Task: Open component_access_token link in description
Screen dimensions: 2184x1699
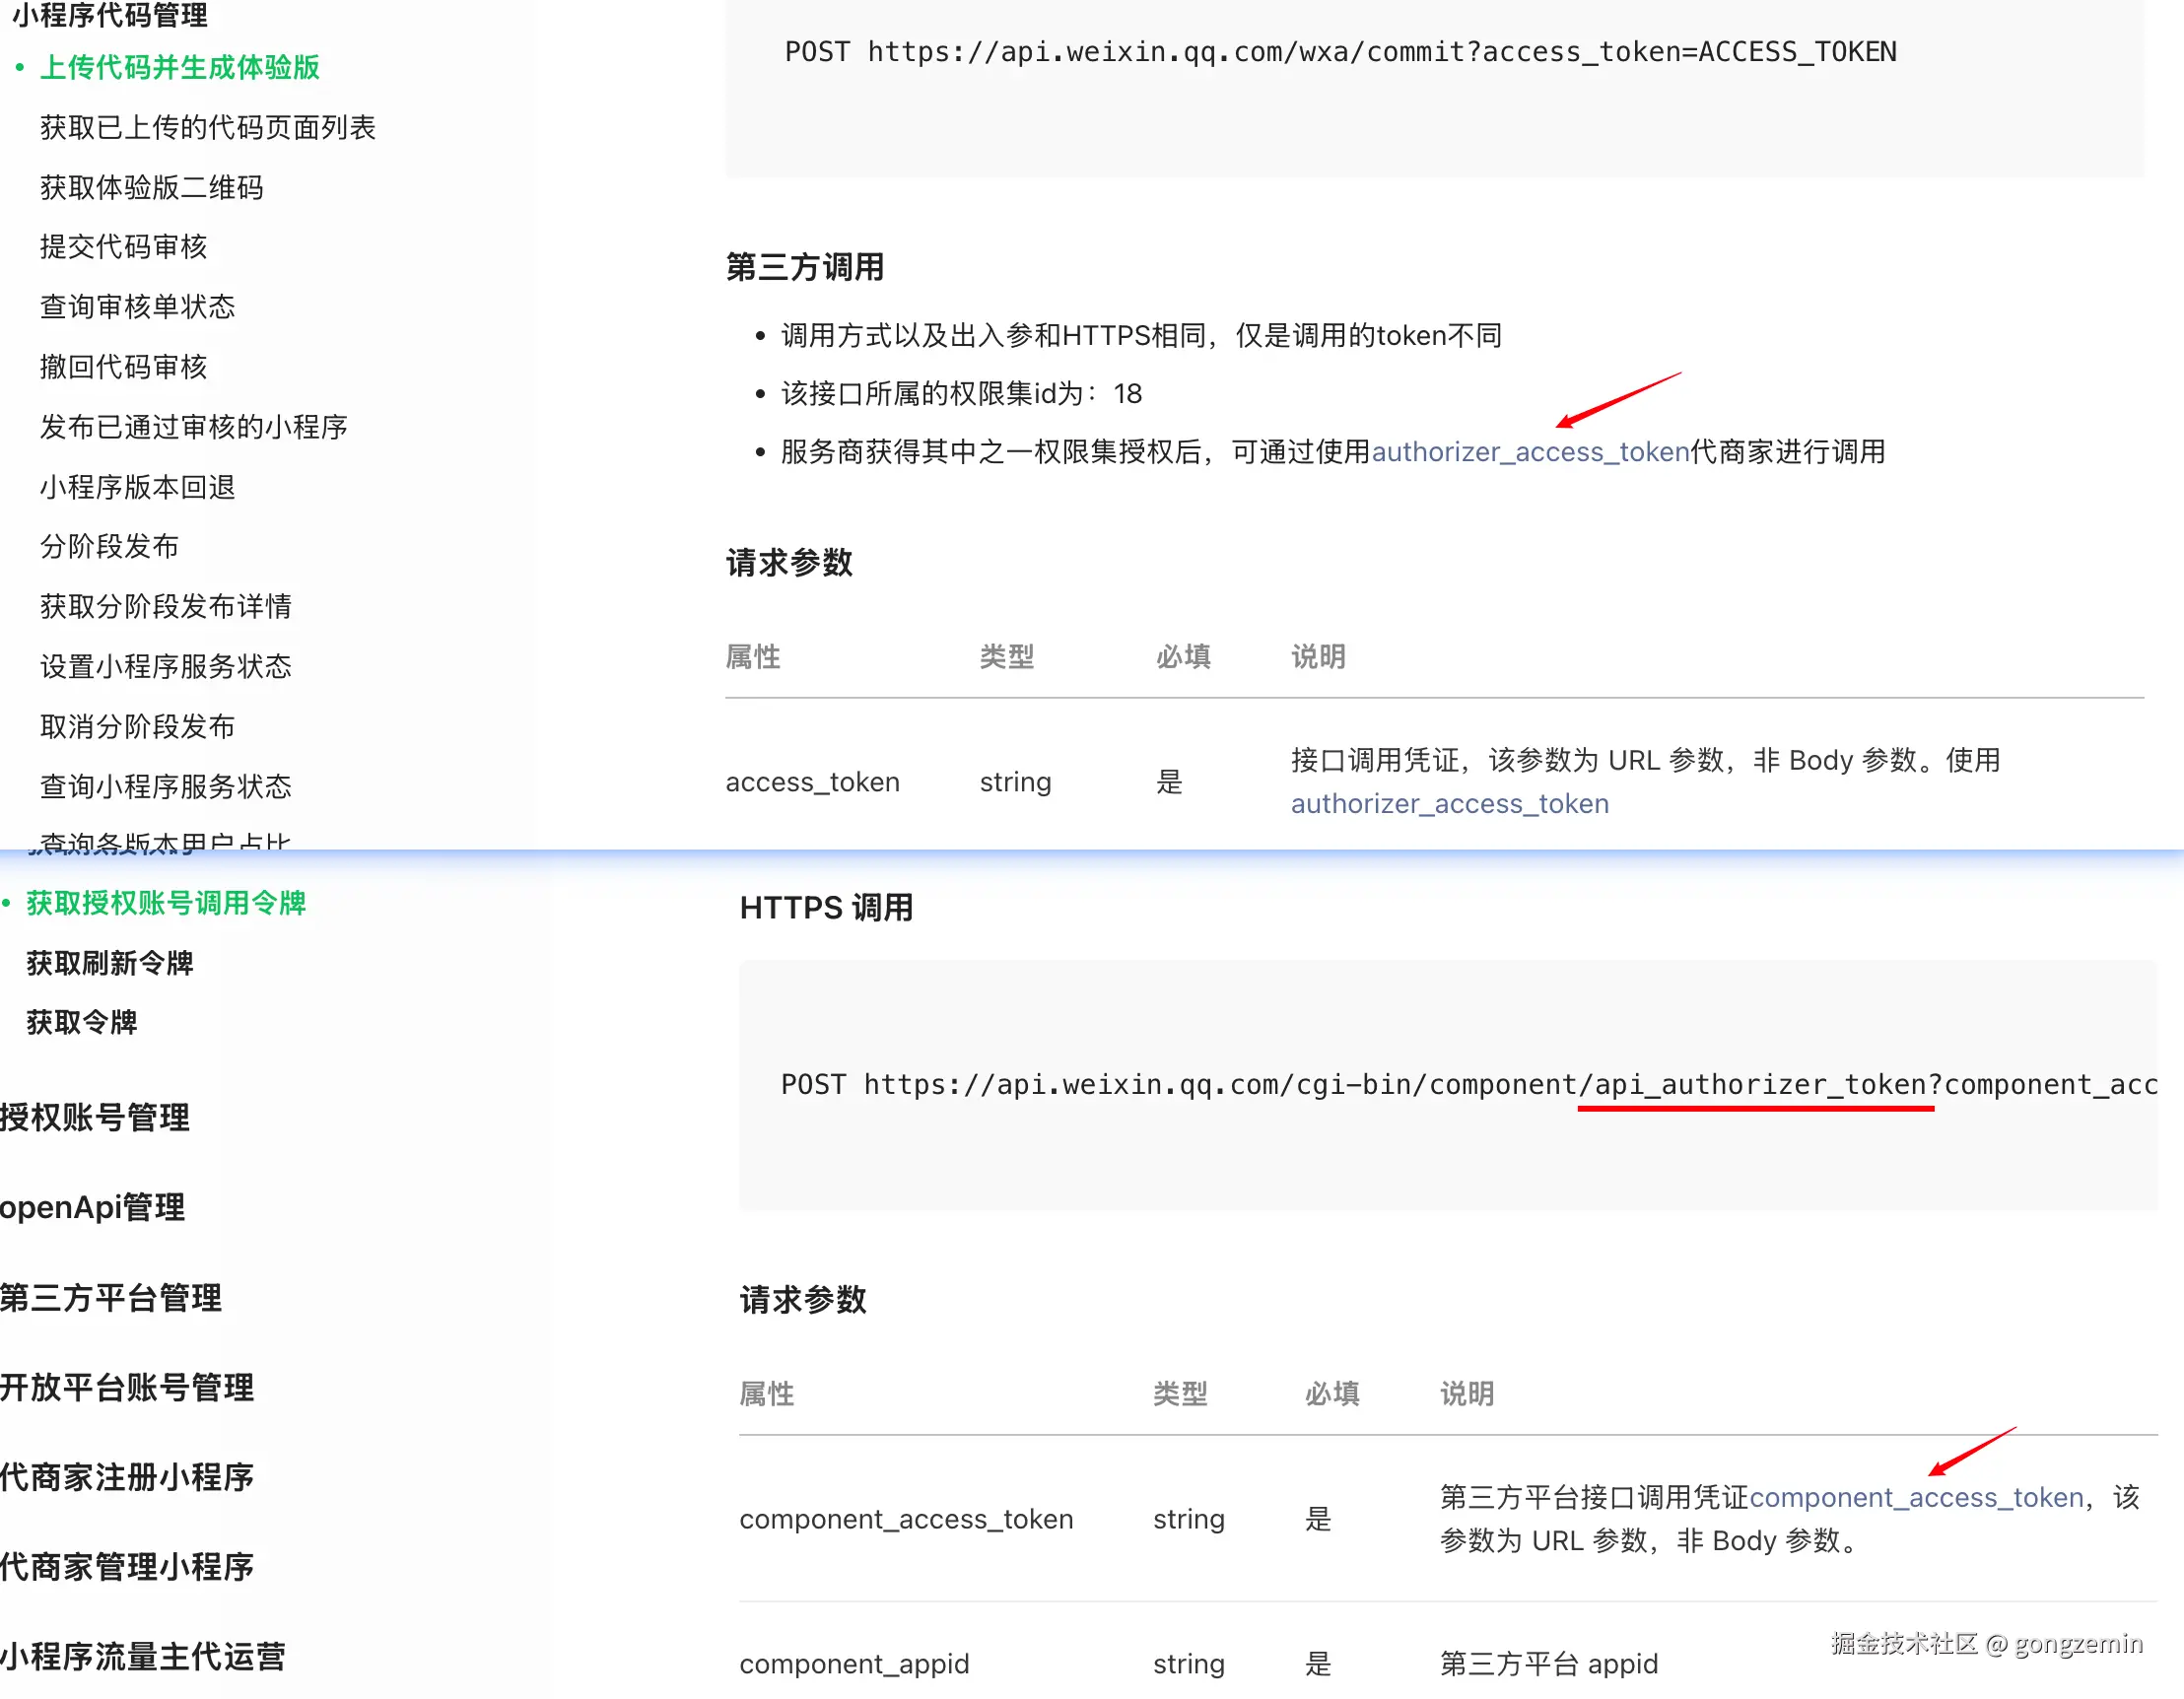Action: click(1916, 1497)
